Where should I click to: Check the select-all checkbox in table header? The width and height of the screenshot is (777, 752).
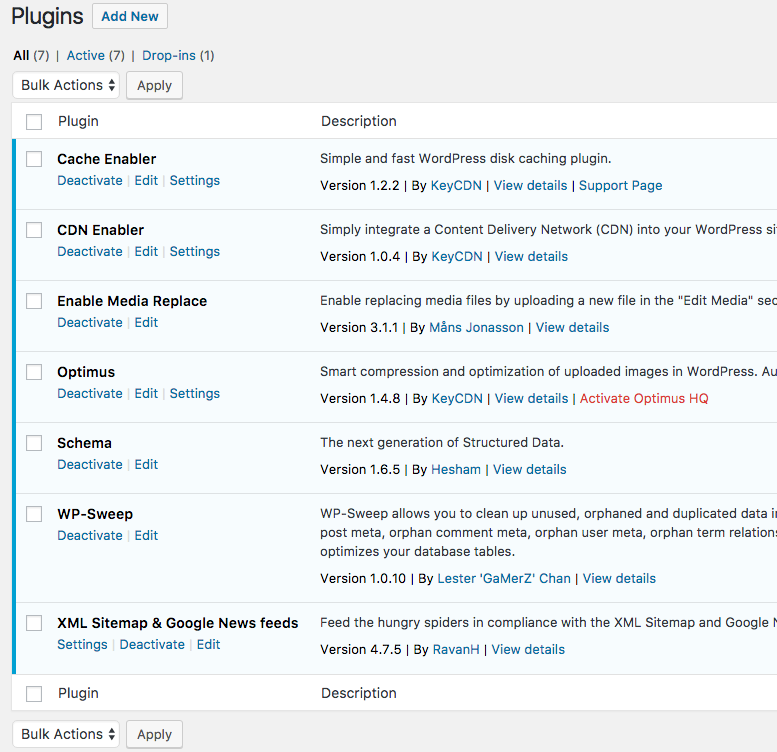tap(34, 121)
